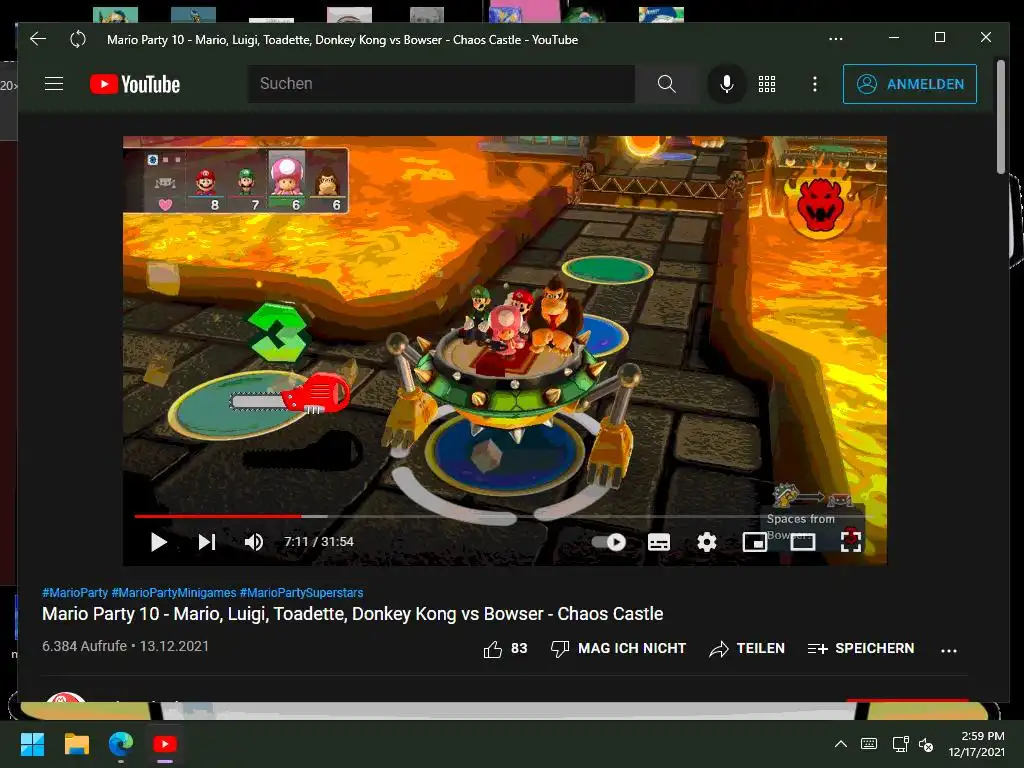Image resolution: width=1024 pixels, height=768 pixels.
Task: Go back with the window back arrow
Action: click(38, 39)
